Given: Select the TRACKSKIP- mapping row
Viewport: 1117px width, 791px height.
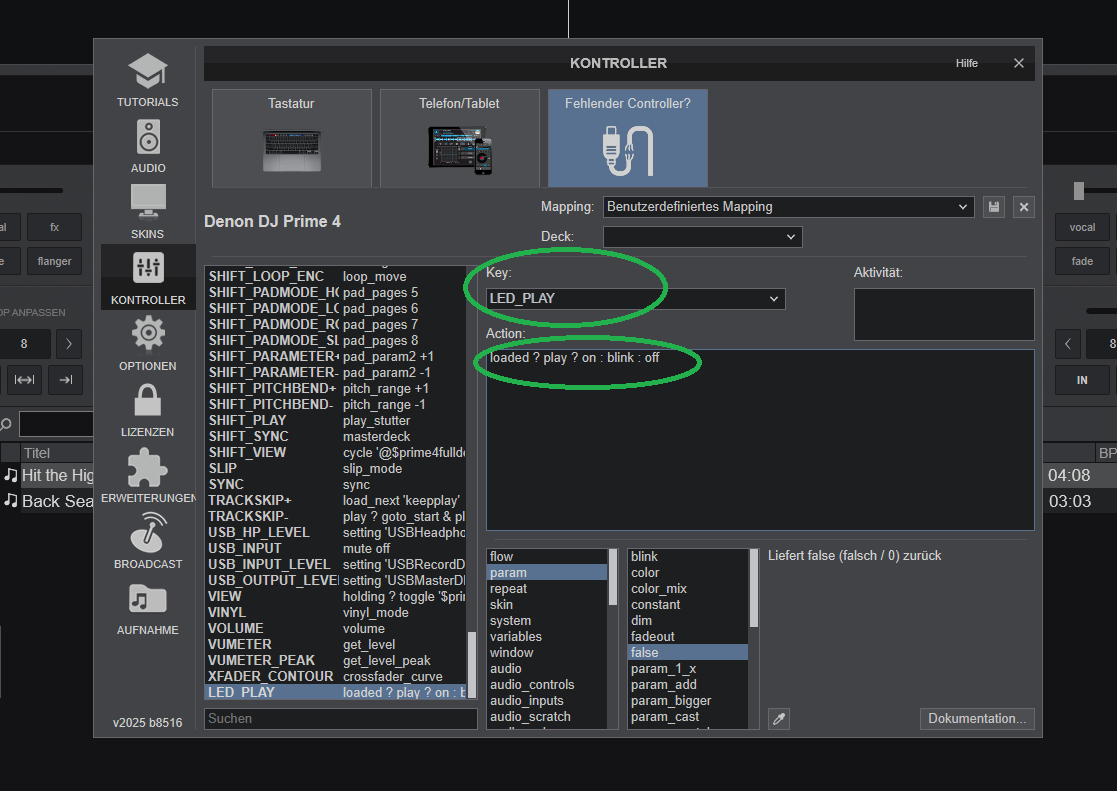Looking at the screenshot, I should [x=336, y=517].
